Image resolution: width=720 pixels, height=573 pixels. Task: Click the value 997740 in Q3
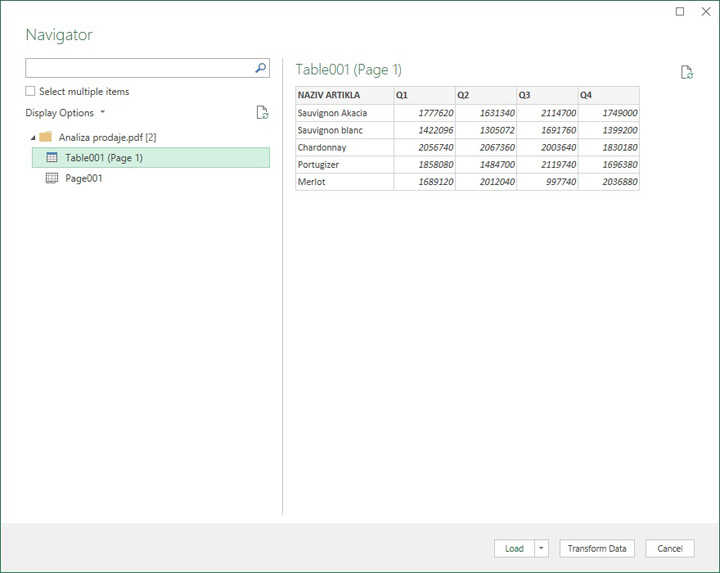pos(547,182)
